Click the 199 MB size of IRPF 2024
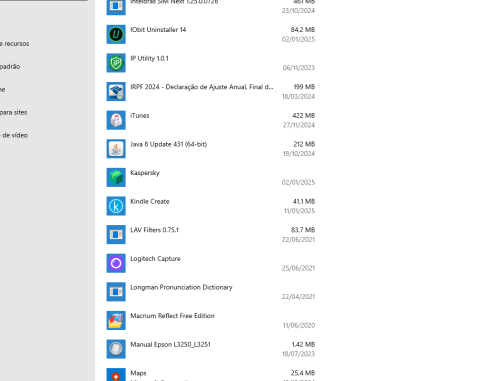500x381 pixels. coord(304,87)
